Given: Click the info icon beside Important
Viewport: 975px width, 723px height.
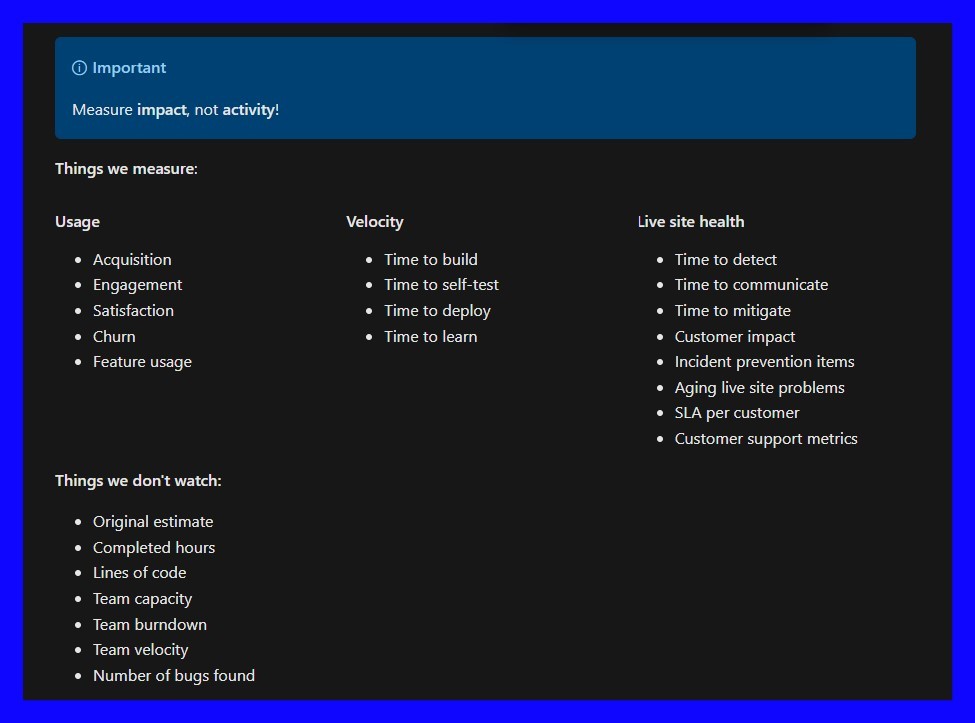Looking at the screenshot, I should tap(79, 68).
